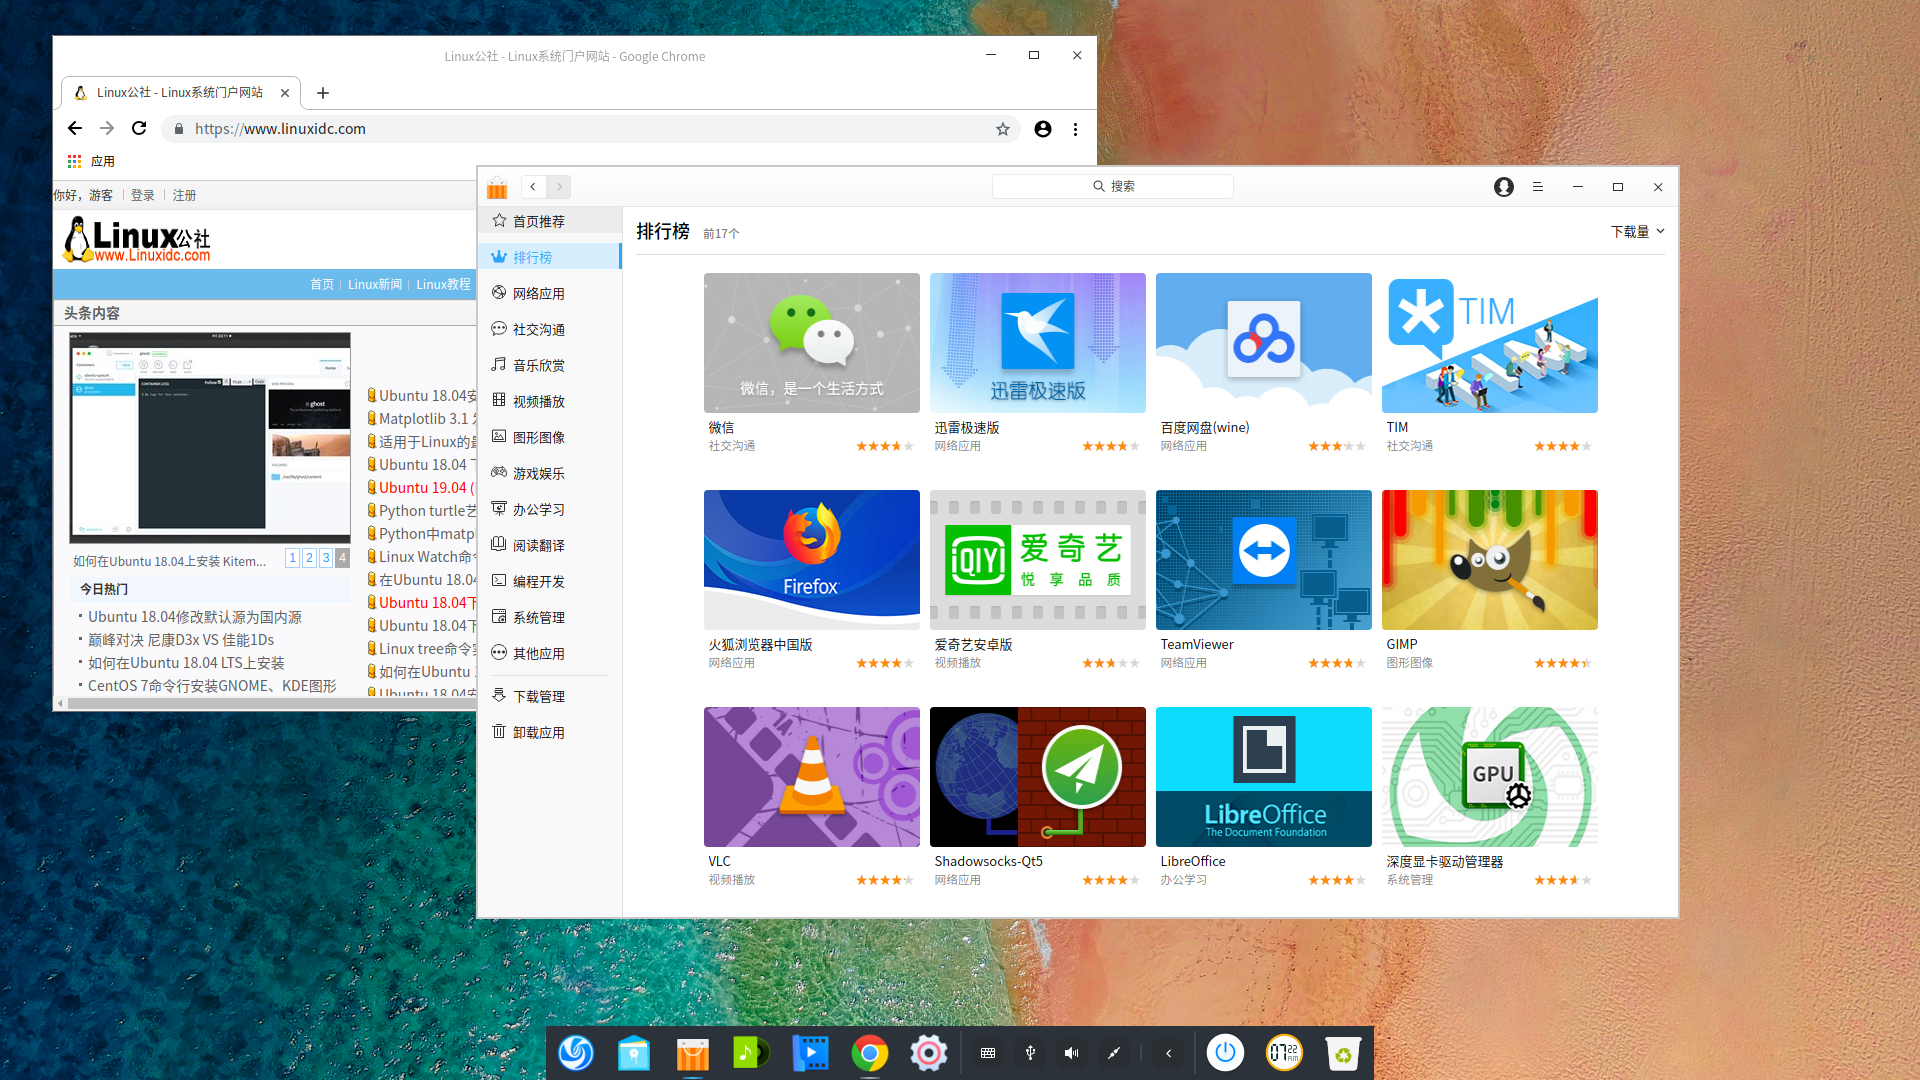Screen dimensions: 1920x1080
Task: Open the LibreOffice app card
Action: click(1263, 797)
